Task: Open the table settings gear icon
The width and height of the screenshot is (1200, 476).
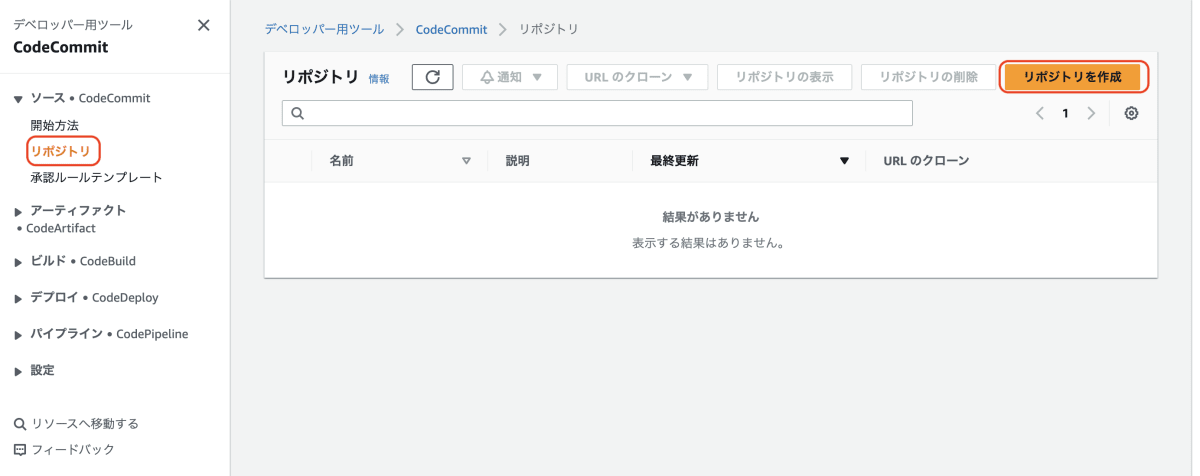Action: tap(1131, 113)
